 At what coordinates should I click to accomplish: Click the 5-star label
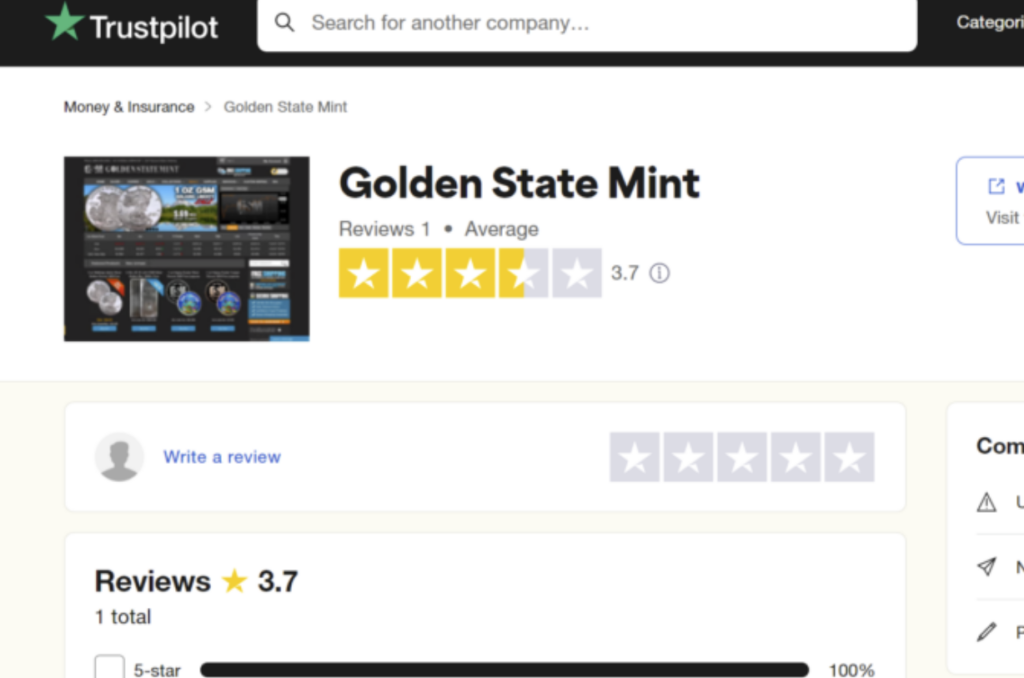click(157, 670)
